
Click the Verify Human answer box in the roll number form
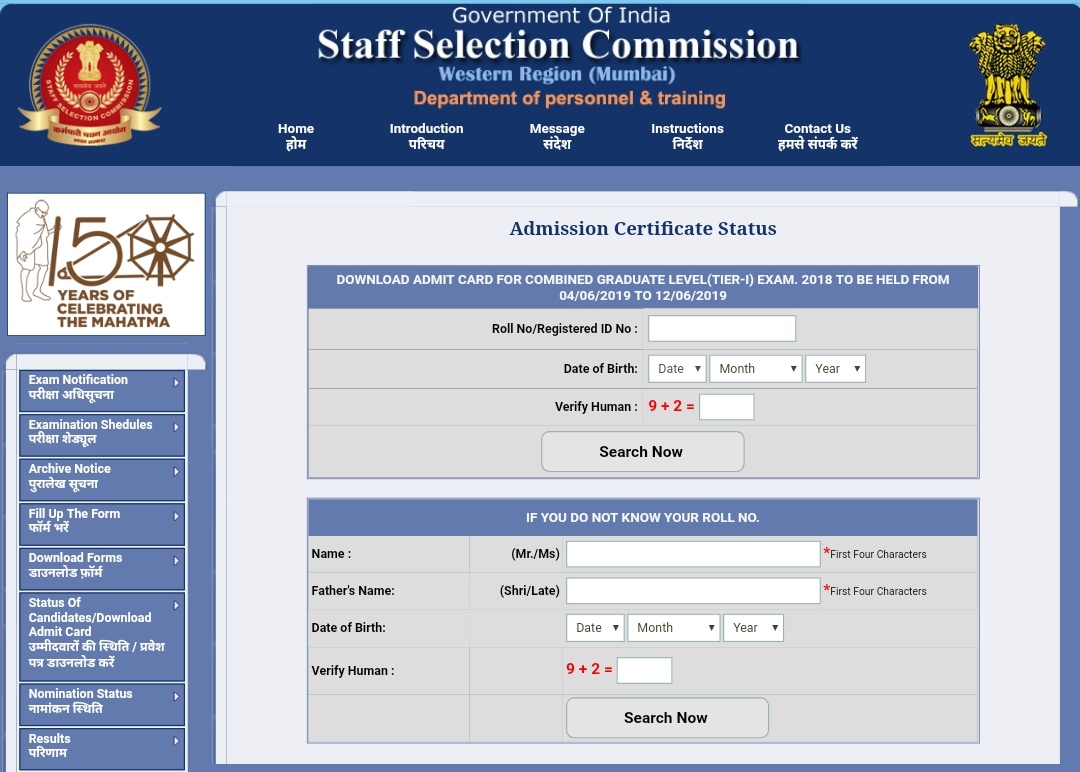click(727, 406)
